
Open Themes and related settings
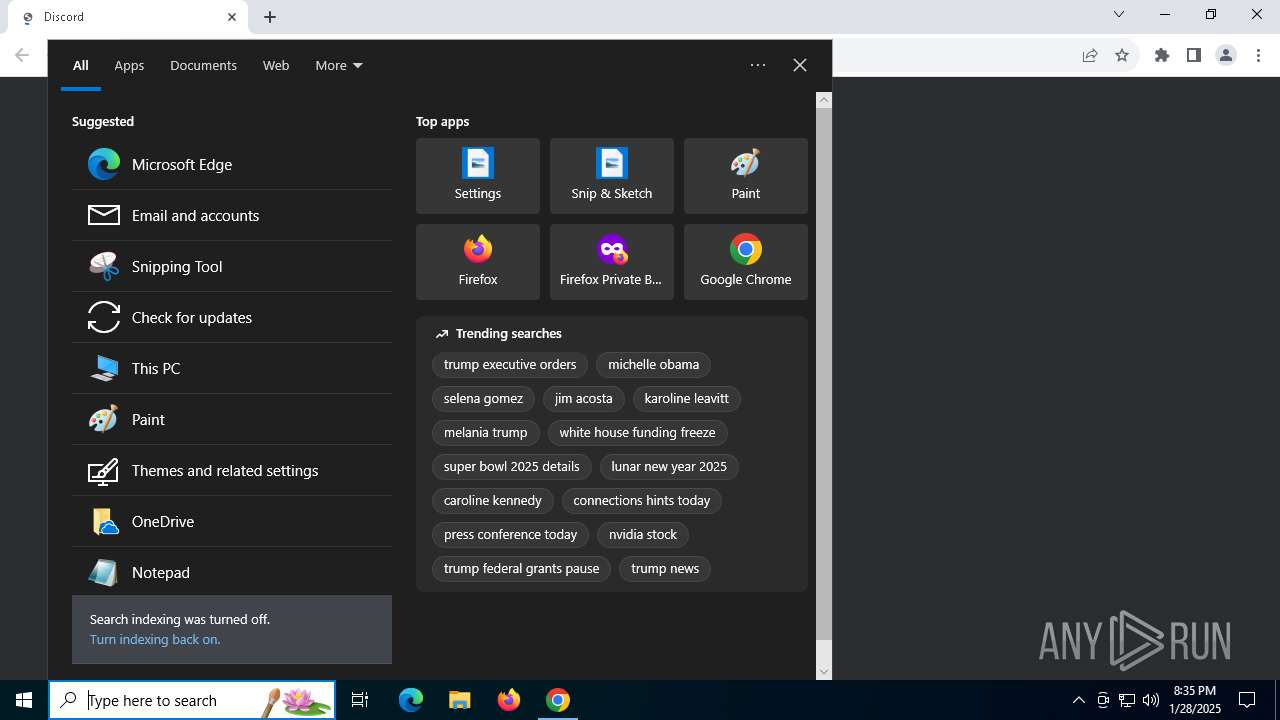point(232,470)
